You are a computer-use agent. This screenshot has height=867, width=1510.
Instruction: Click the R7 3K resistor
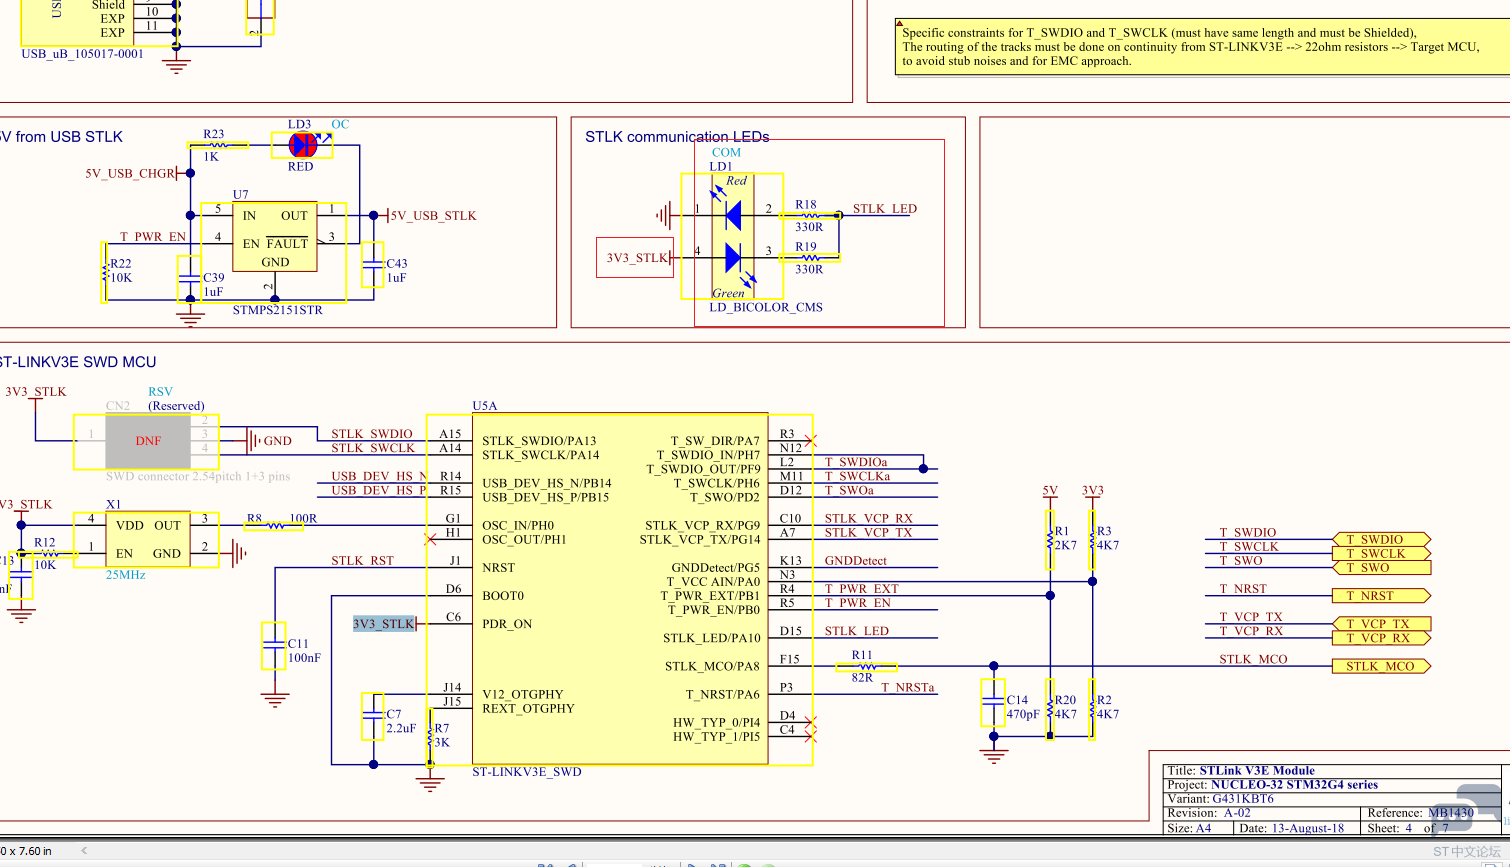pyautogui.click(x=431, y=738)
